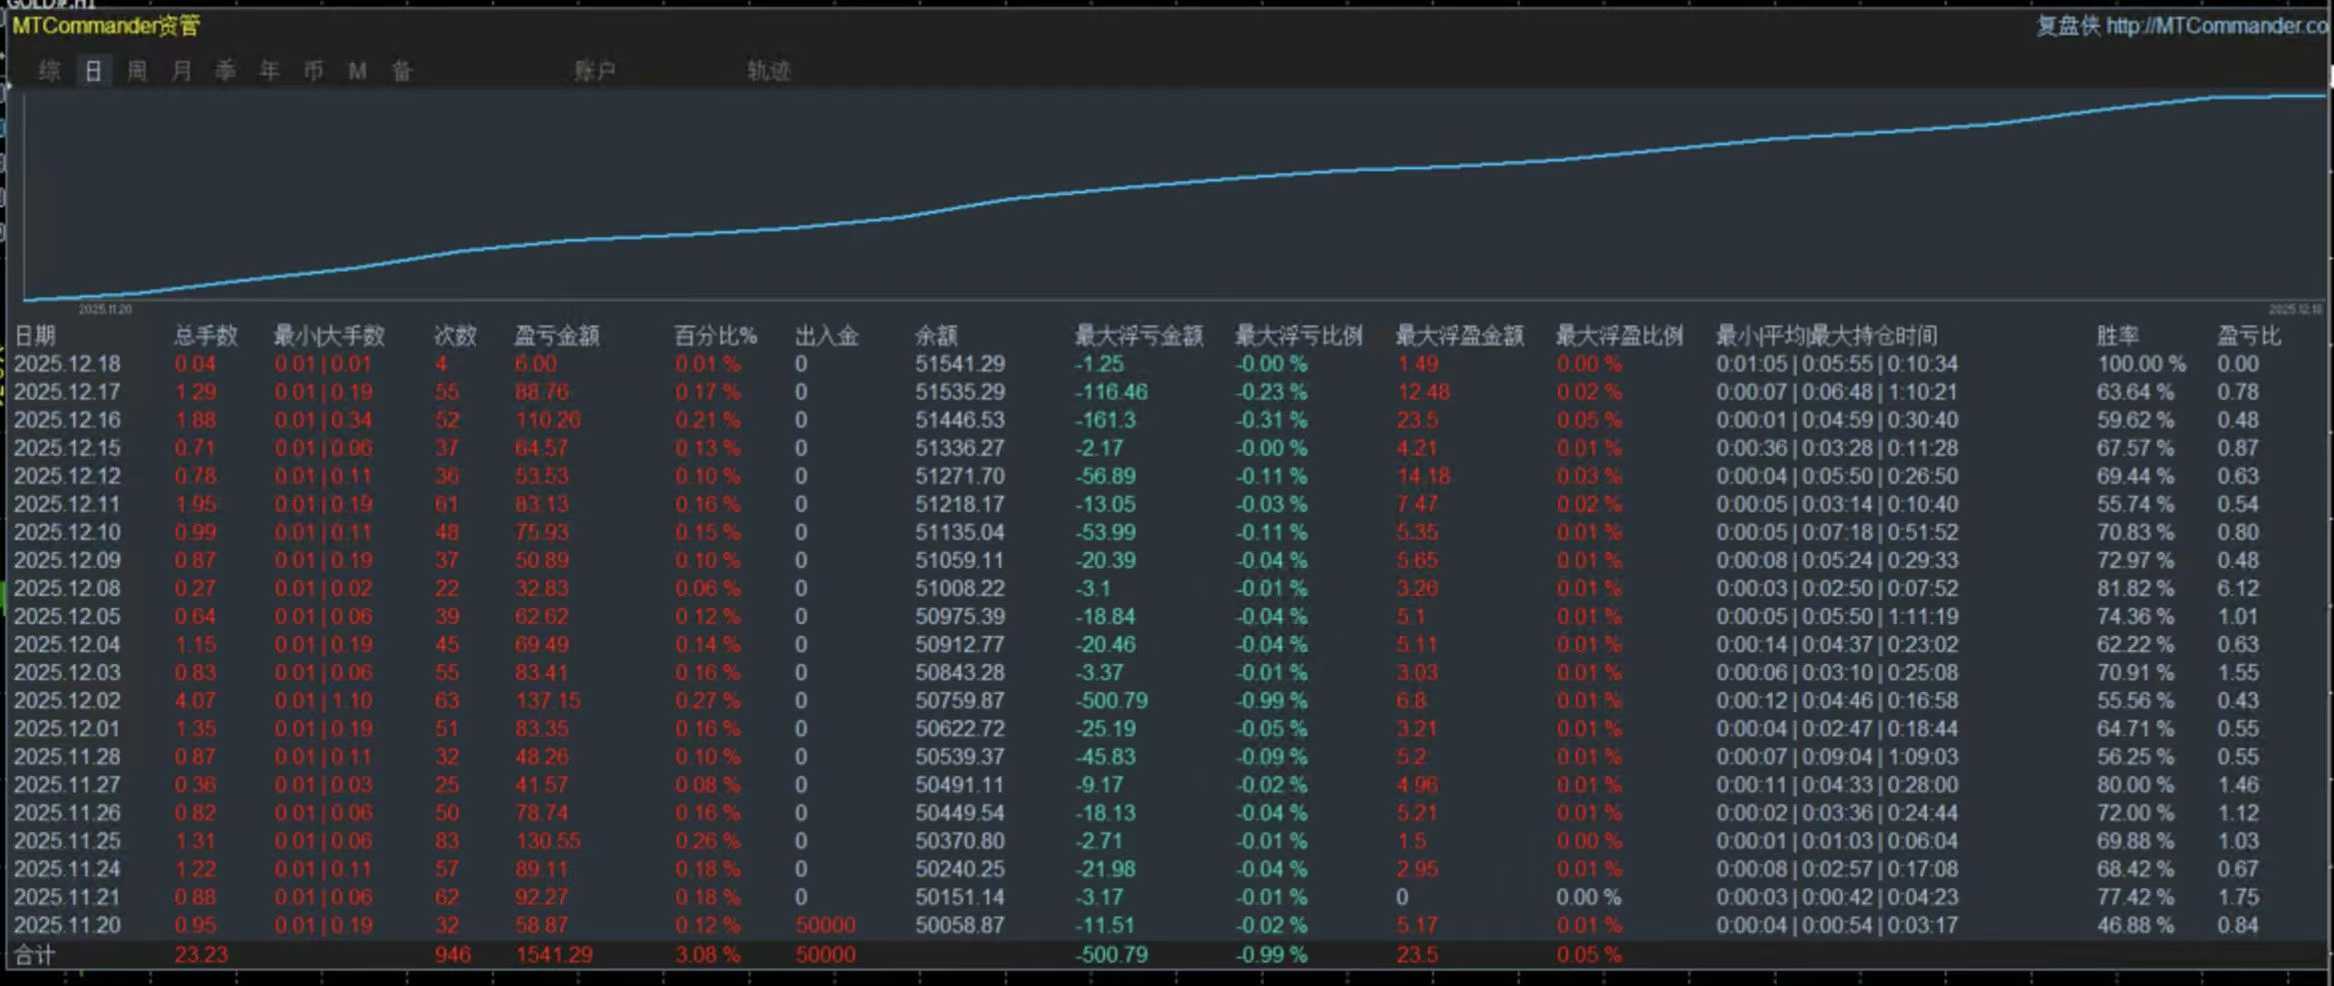Select the 日 daily tab
This screenshot has height=986, width=2334.
[x=93, y=71]
